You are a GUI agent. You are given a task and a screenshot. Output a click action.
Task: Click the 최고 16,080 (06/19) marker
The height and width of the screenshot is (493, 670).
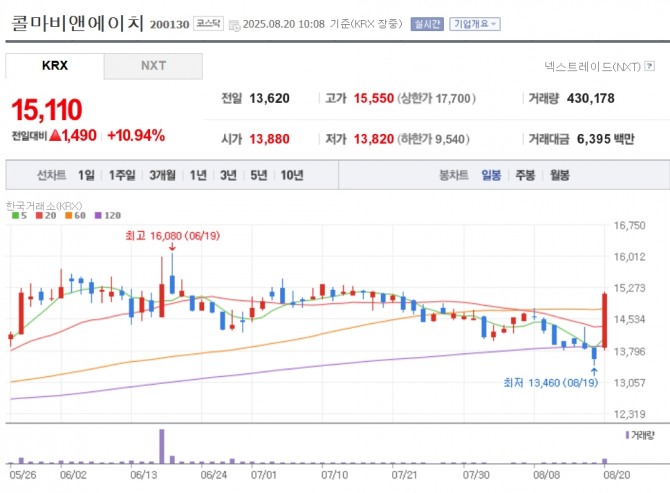point(172,236)
